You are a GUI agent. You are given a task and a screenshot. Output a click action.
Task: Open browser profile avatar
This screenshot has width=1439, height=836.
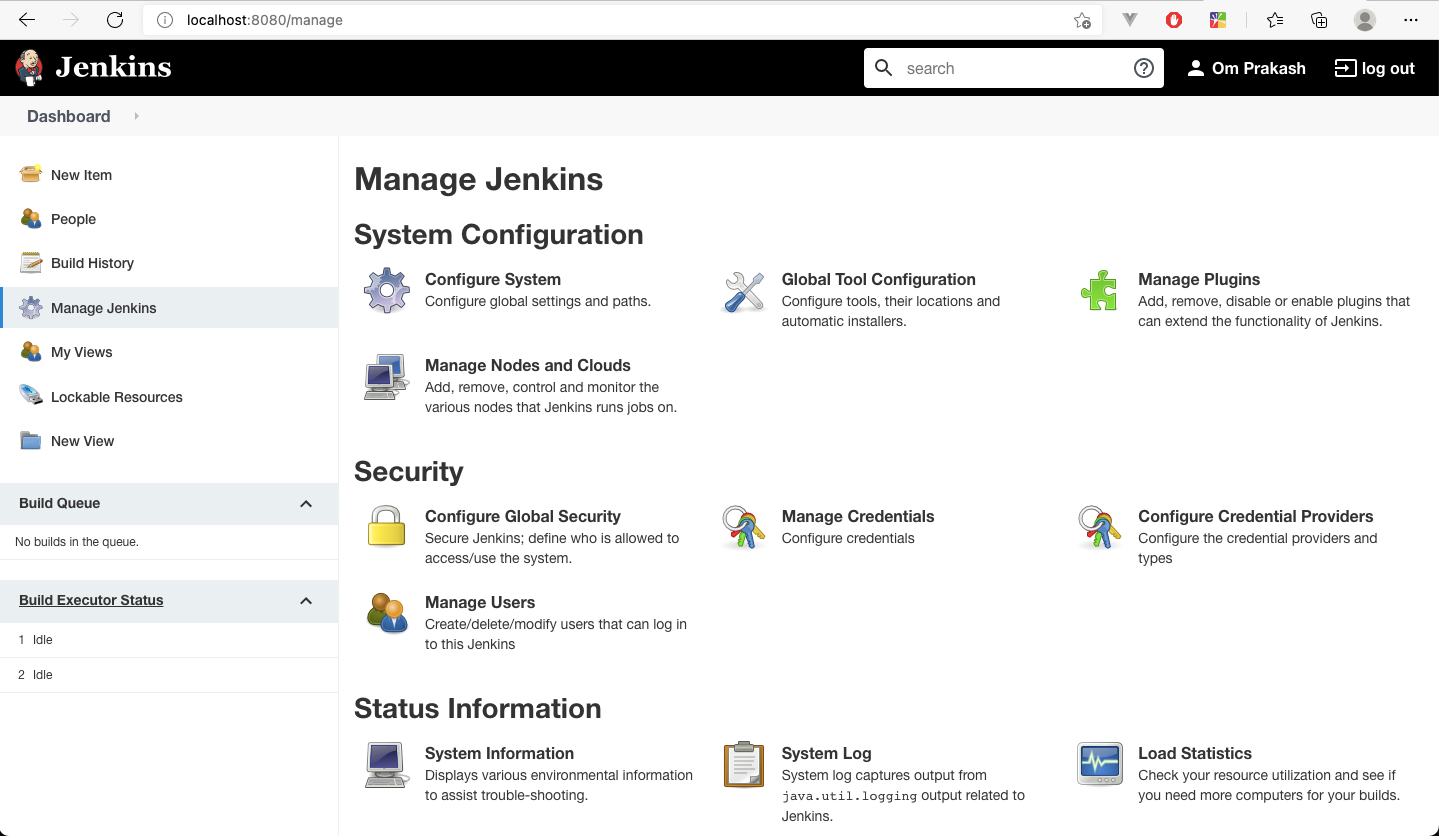tap(1365, 20)
